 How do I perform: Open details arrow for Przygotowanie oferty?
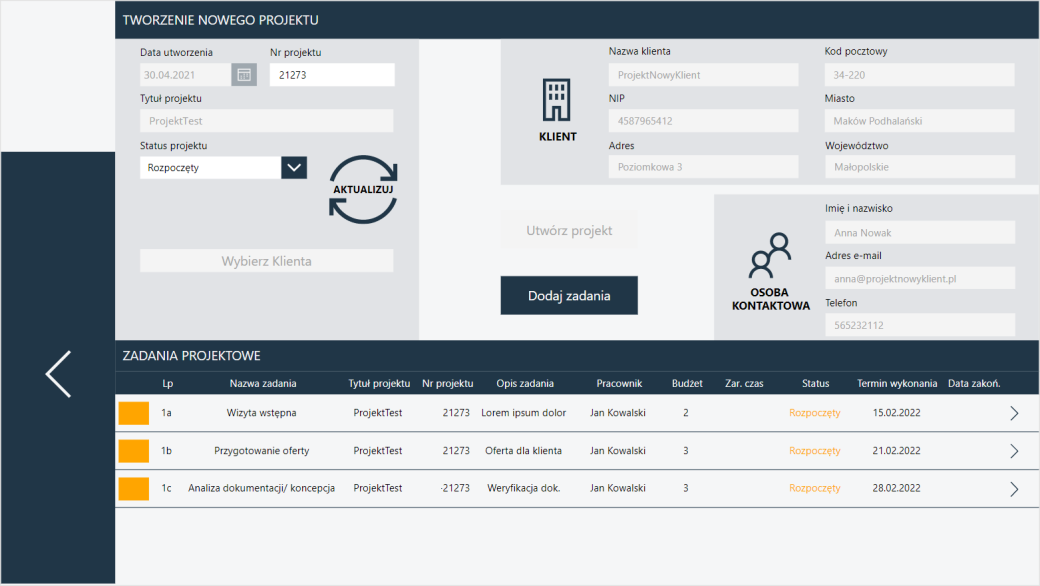pyautogui.click(x=1014, y=451)
